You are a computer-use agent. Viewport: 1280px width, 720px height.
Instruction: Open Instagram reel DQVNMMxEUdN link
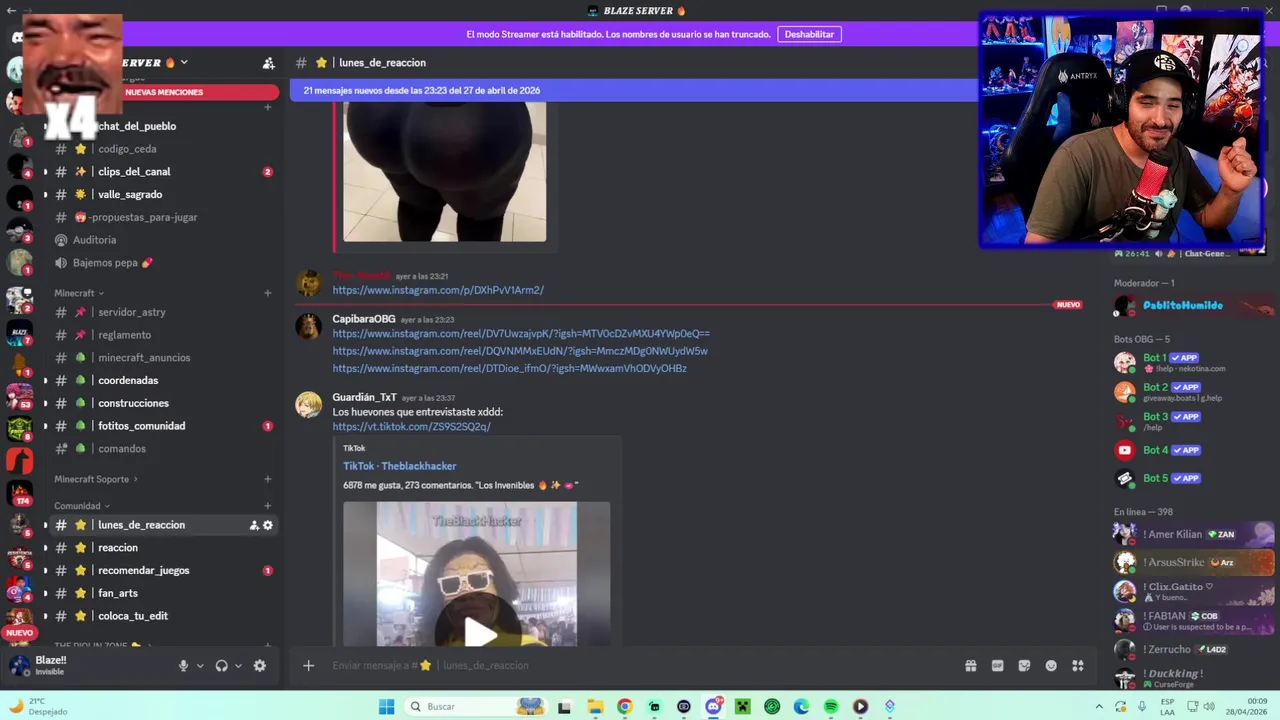[x=520, y=351]
